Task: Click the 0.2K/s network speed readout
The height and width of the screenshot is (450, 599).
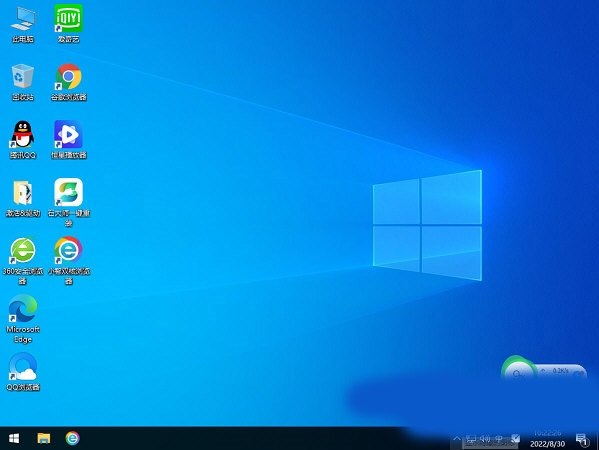Action: 560,371
